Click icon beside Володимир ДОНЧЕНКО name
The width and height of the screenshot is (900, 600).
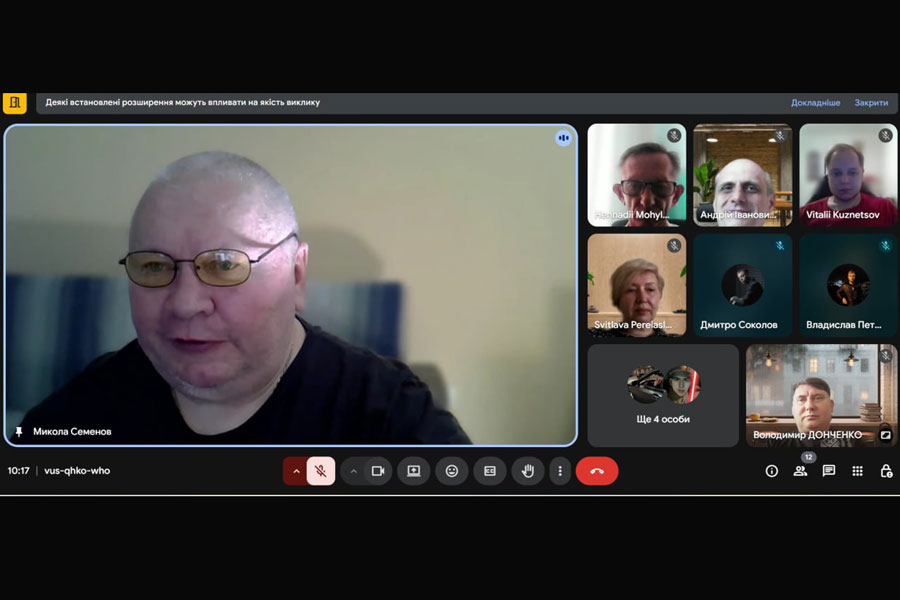[886, 435]
